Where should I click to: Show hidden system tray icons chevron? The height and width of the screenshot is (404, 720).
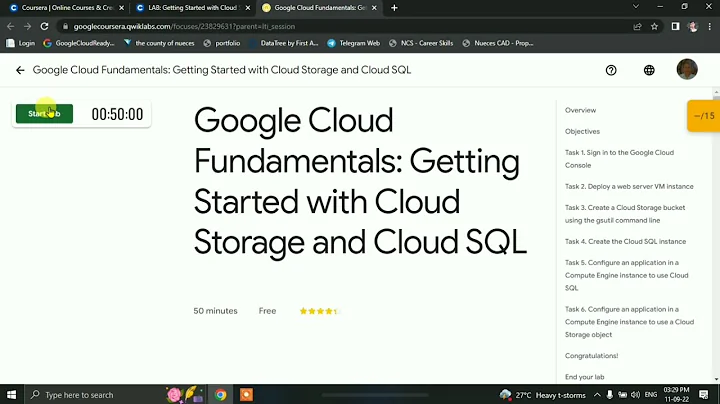pos(597,395)
